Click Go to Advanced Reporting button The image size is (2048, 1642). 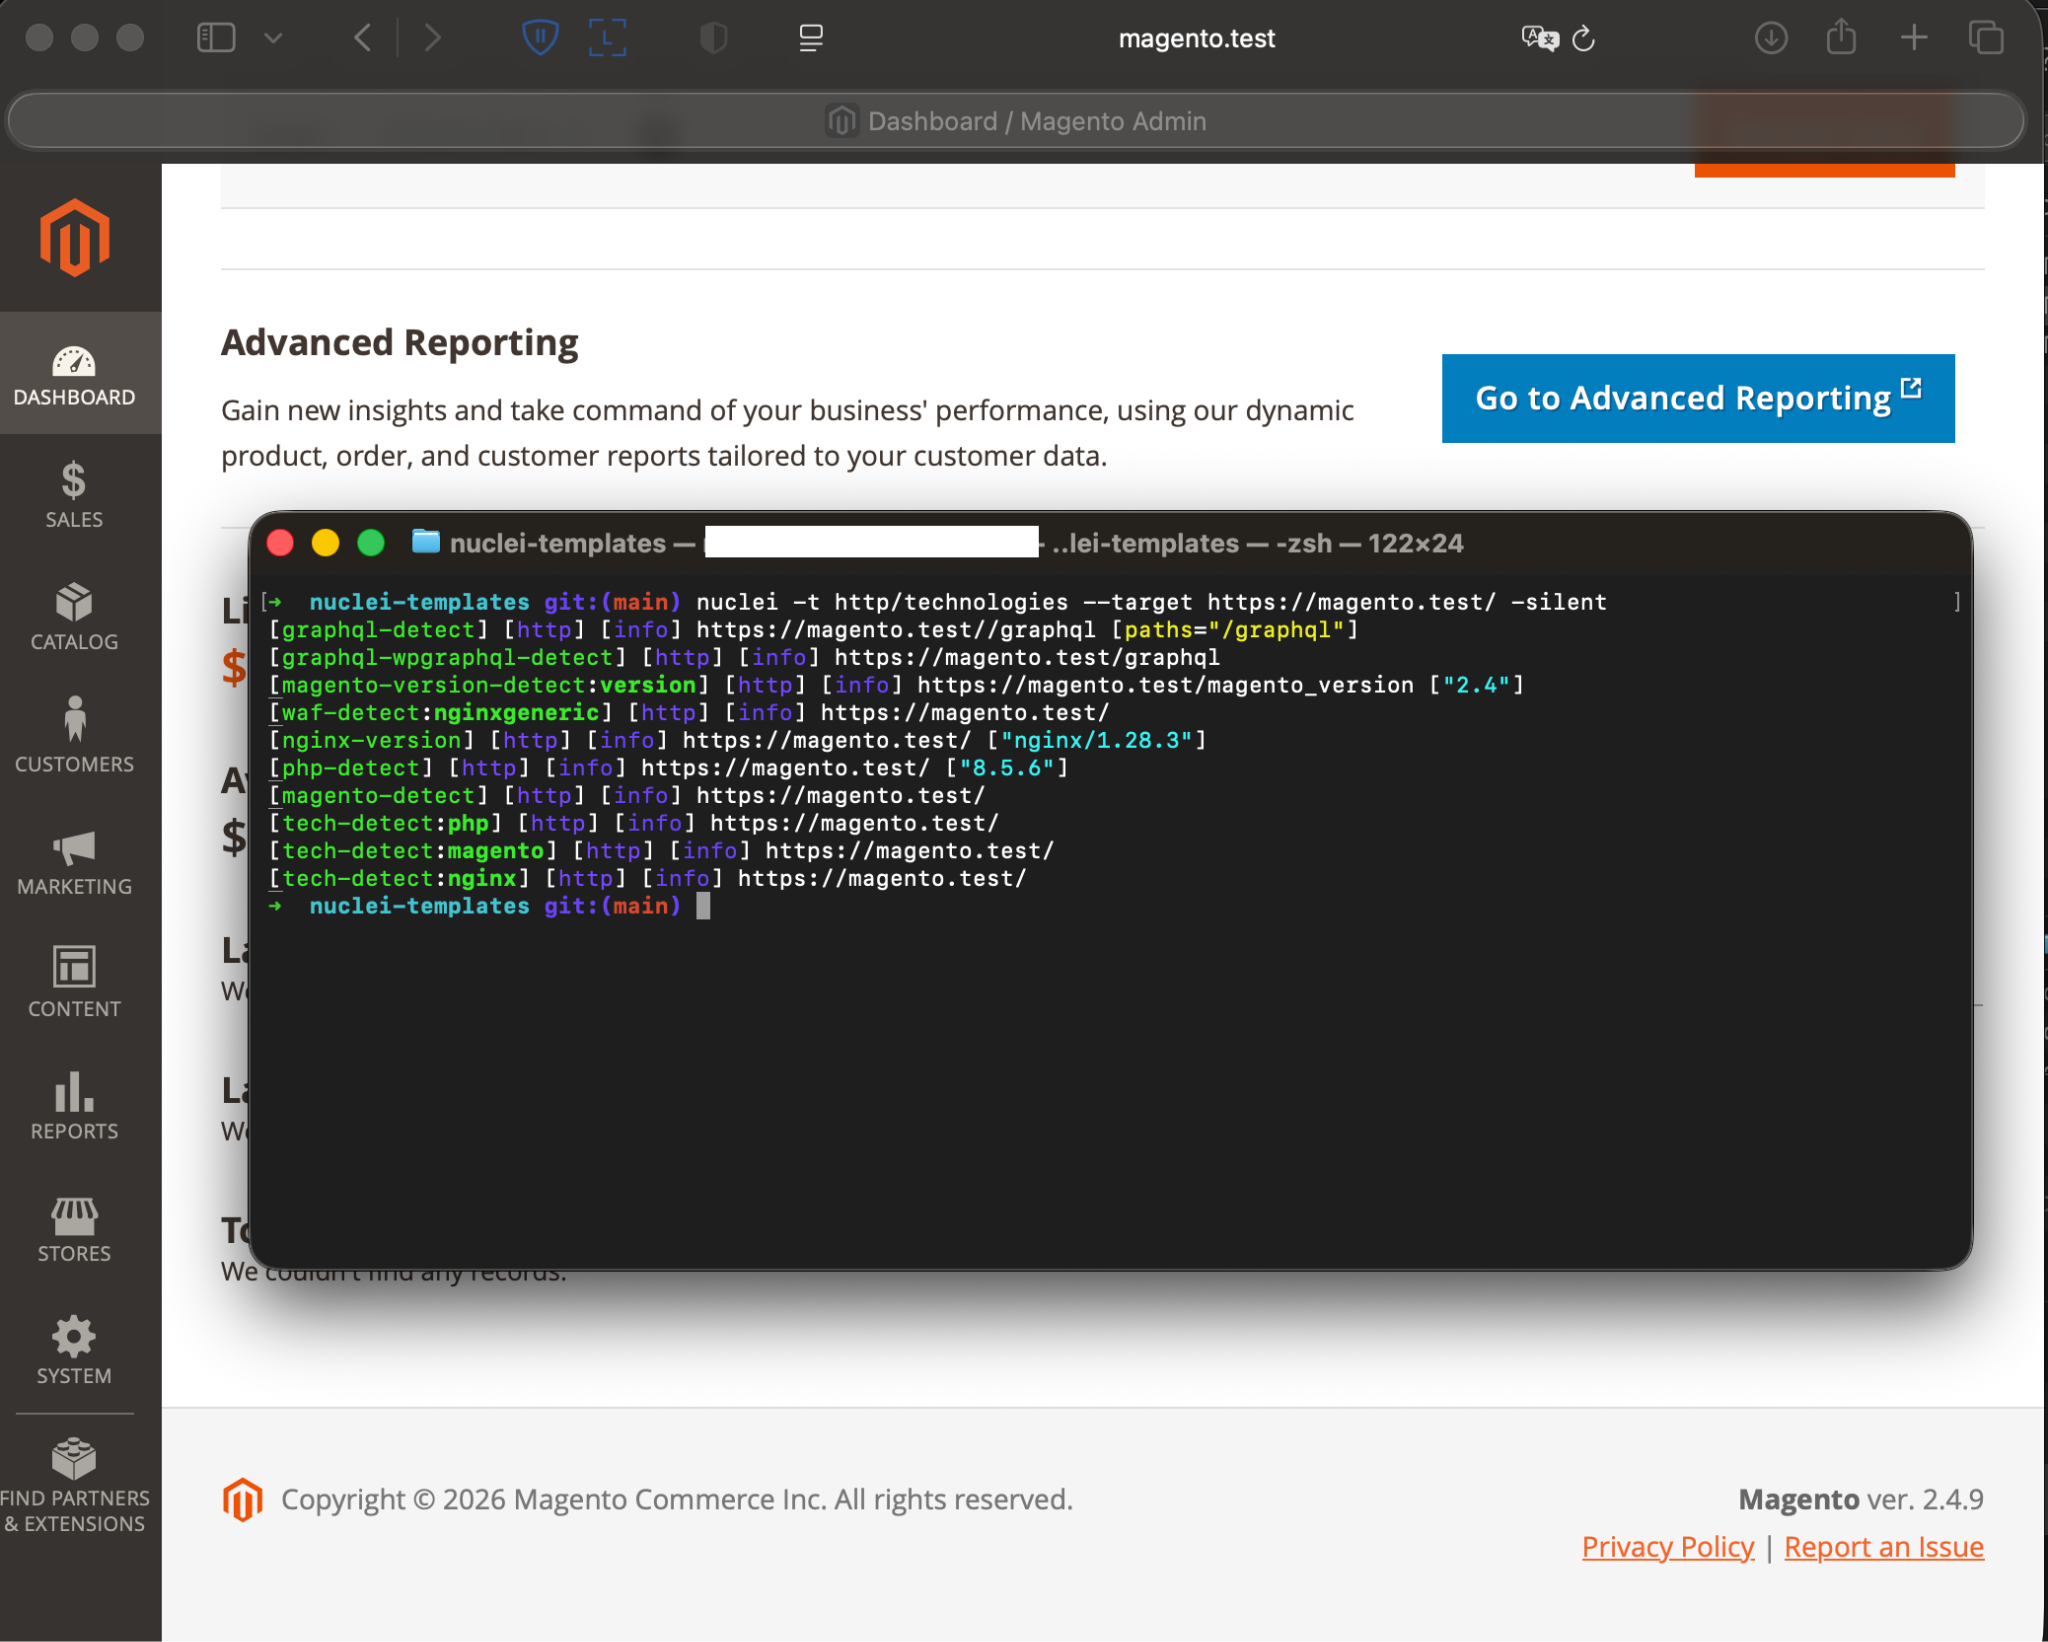tap(1698, 398)
